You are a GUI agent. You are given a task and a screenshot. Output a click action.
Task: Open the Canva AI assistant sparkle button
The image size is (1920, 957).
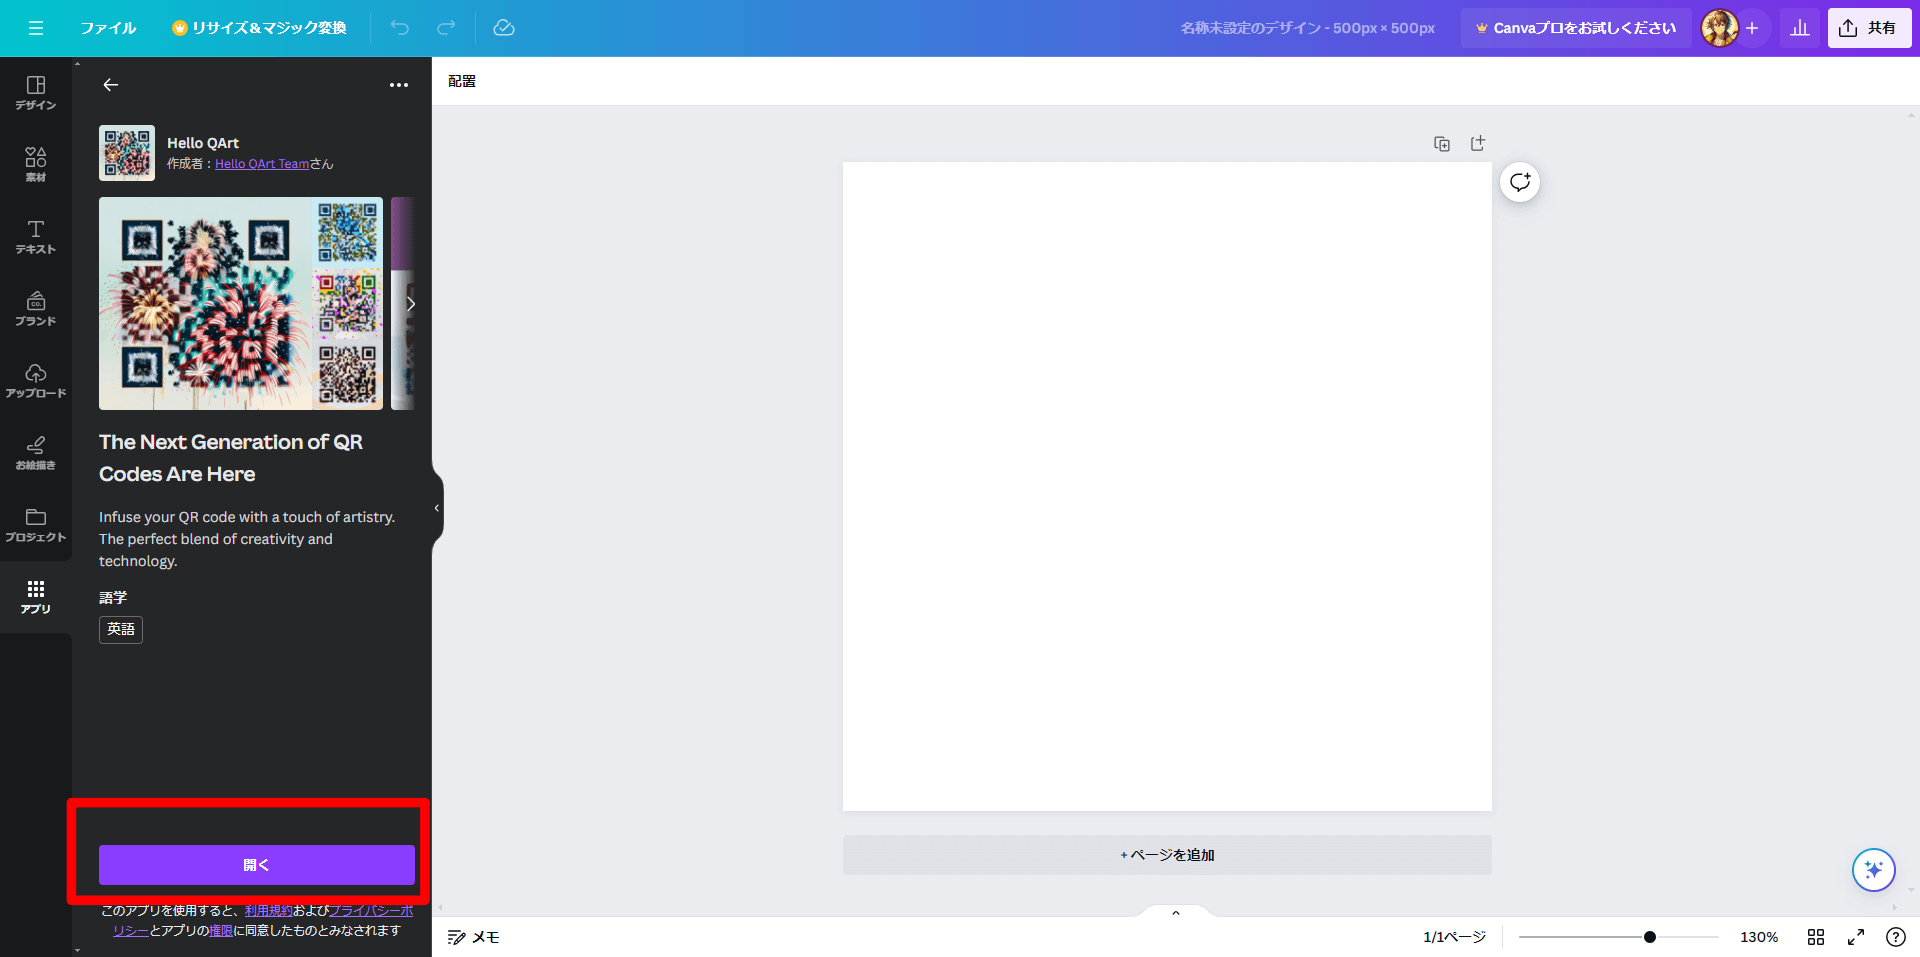(x=1874, y=869)
